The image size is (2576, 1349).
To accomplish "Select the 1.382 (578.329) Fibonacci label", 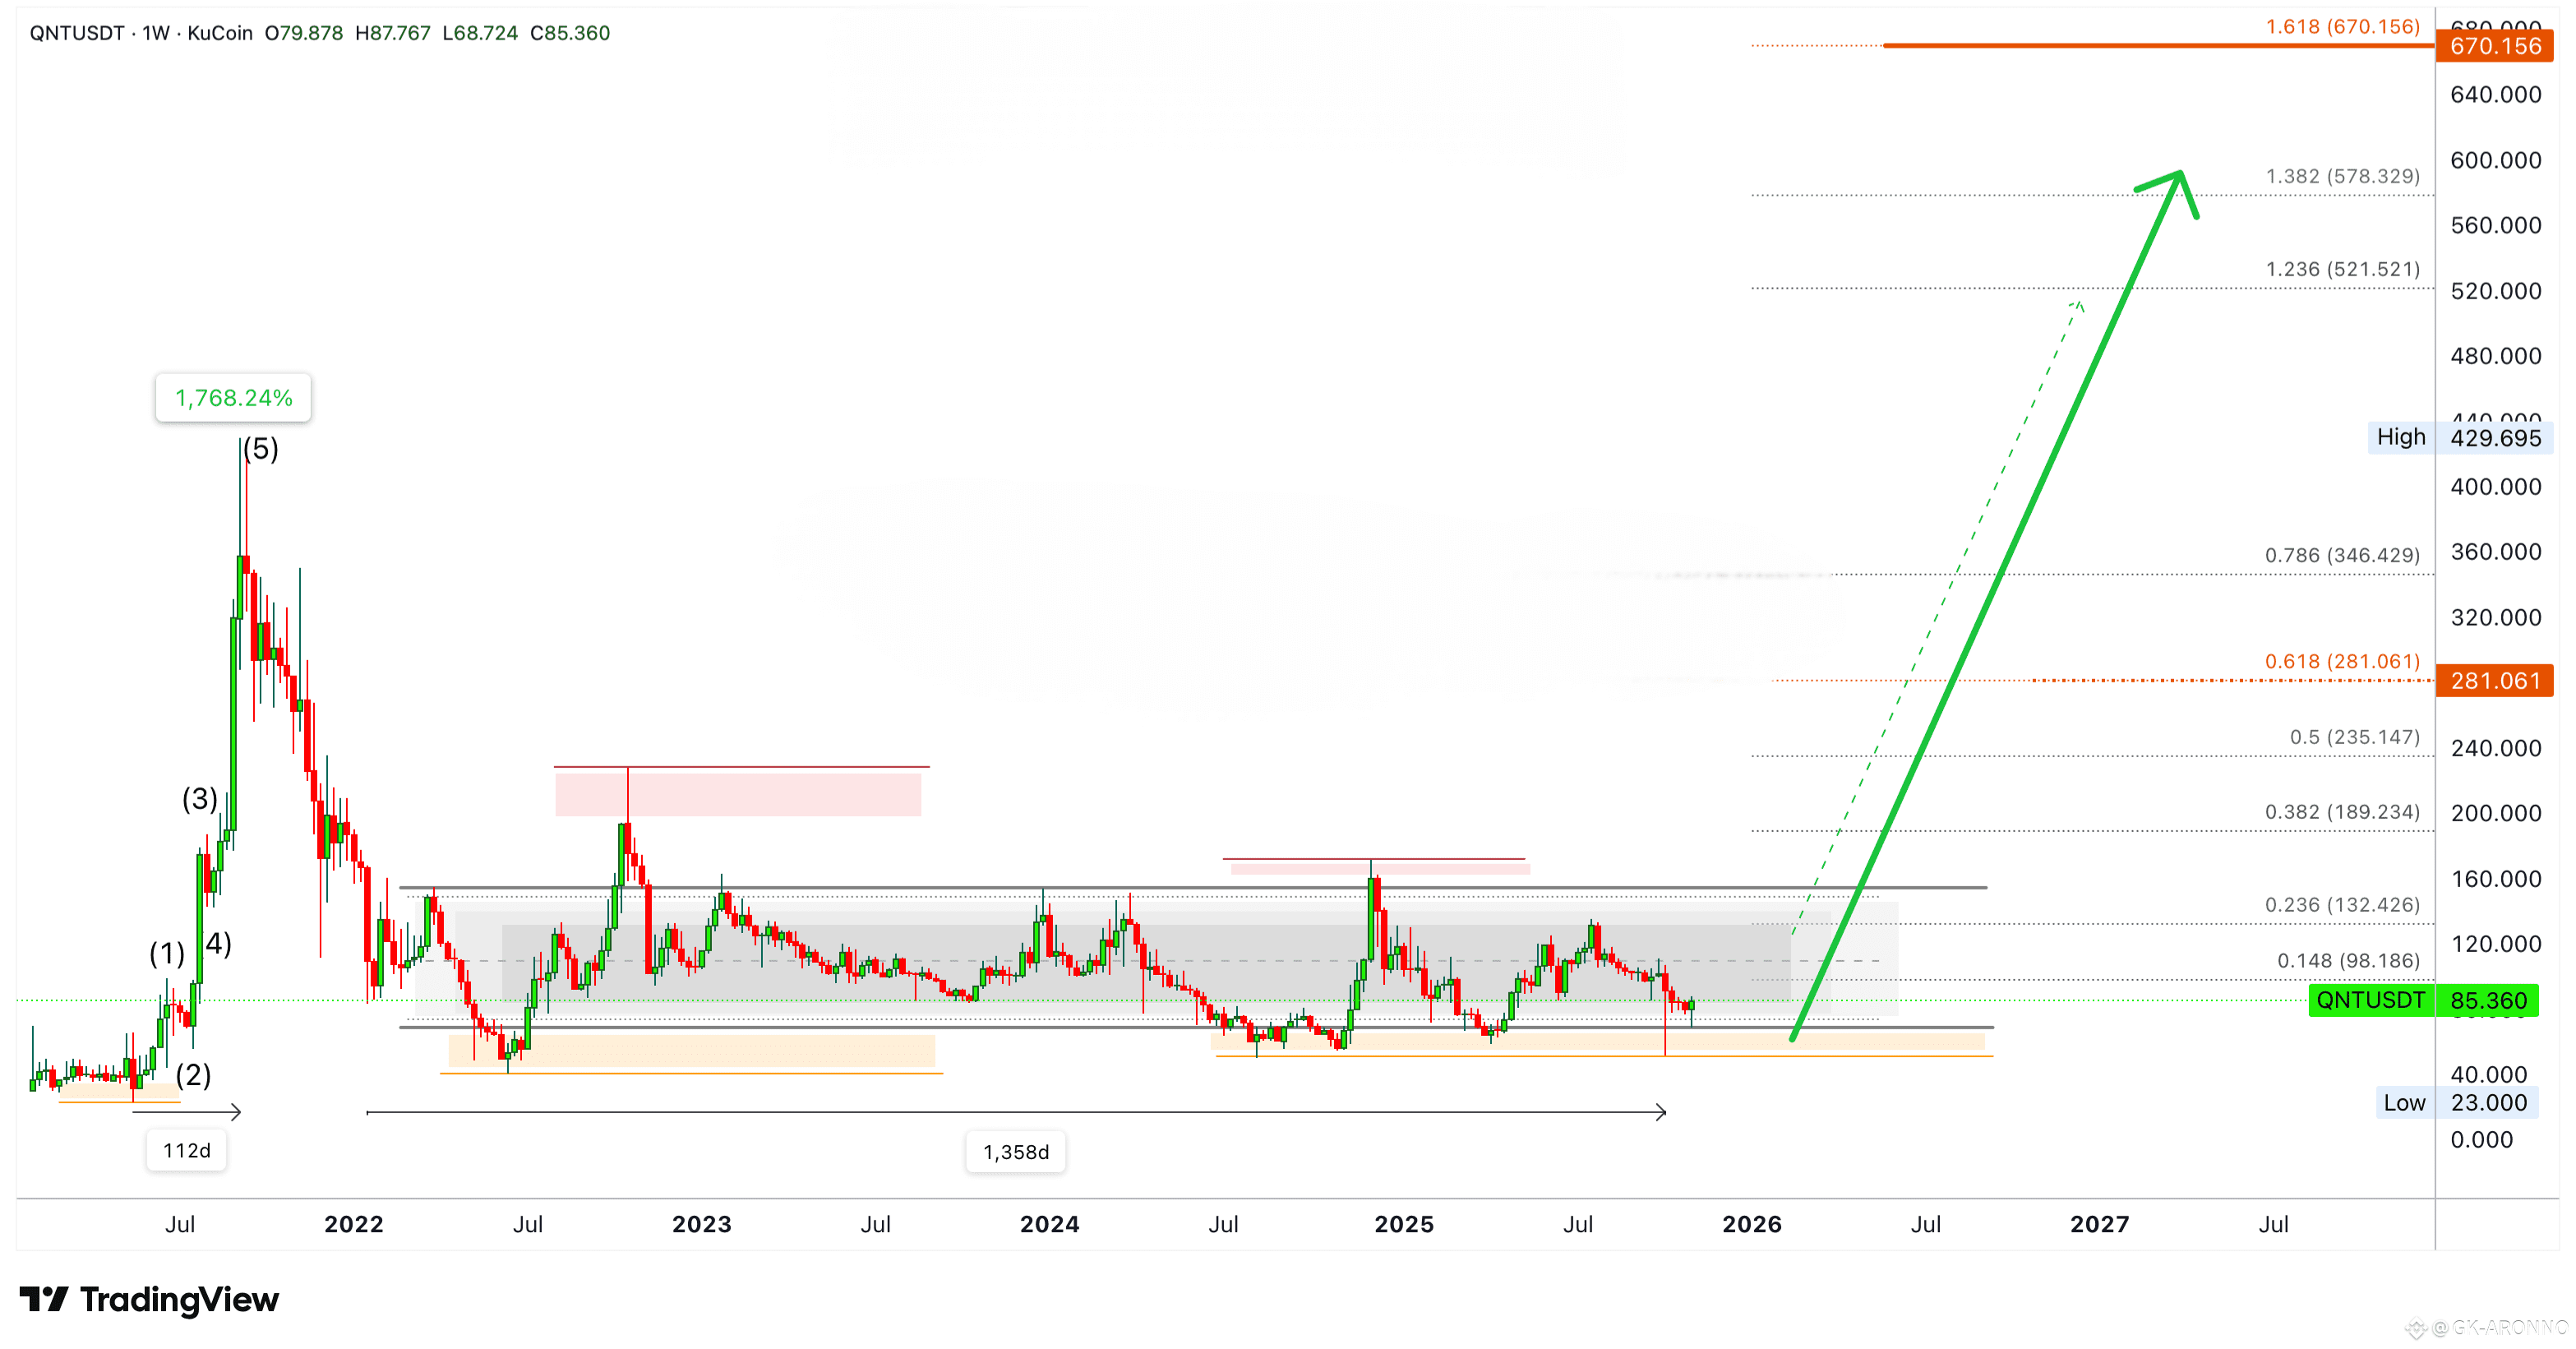I will (x=2342, y=176).
